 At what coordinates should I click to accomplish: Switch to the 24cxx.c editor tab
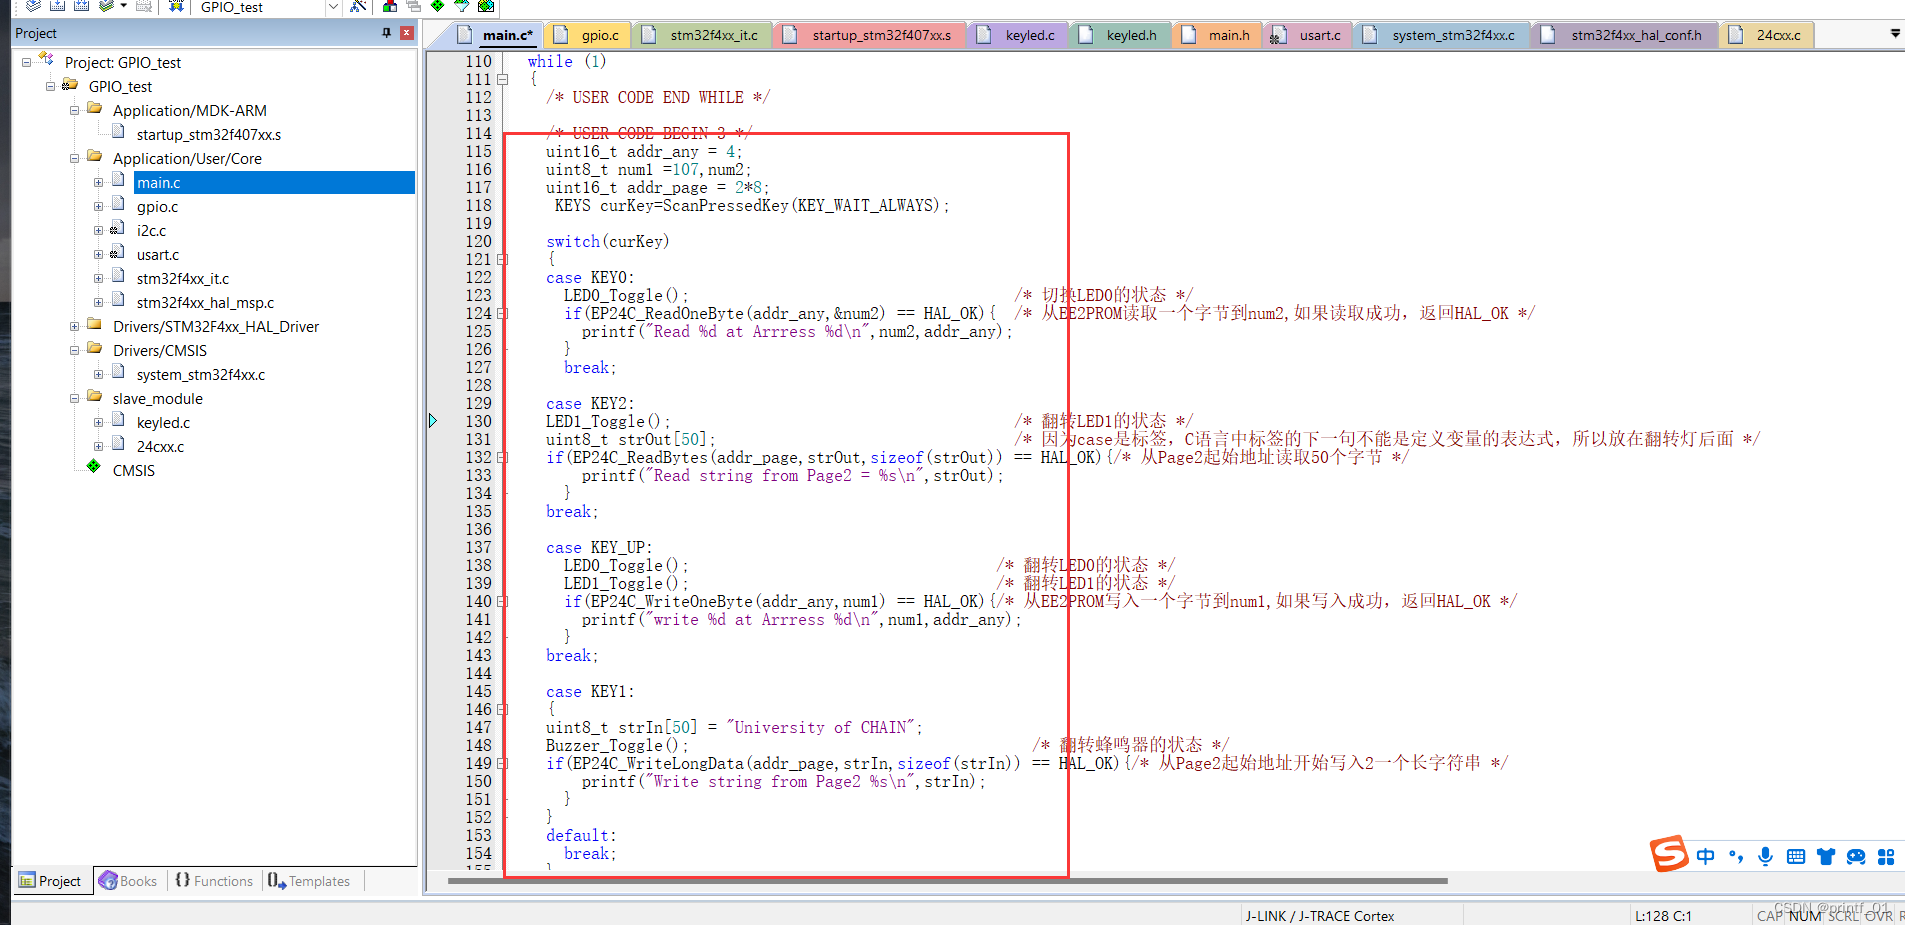[x=1767, y=35]
